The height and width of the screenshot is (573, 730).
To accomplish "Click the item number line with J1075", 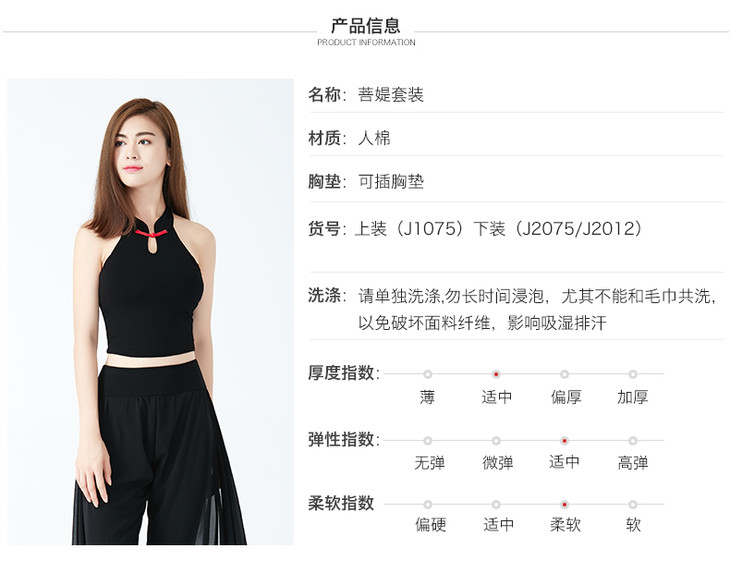I will pyautogui.click(x=498, y=229).
